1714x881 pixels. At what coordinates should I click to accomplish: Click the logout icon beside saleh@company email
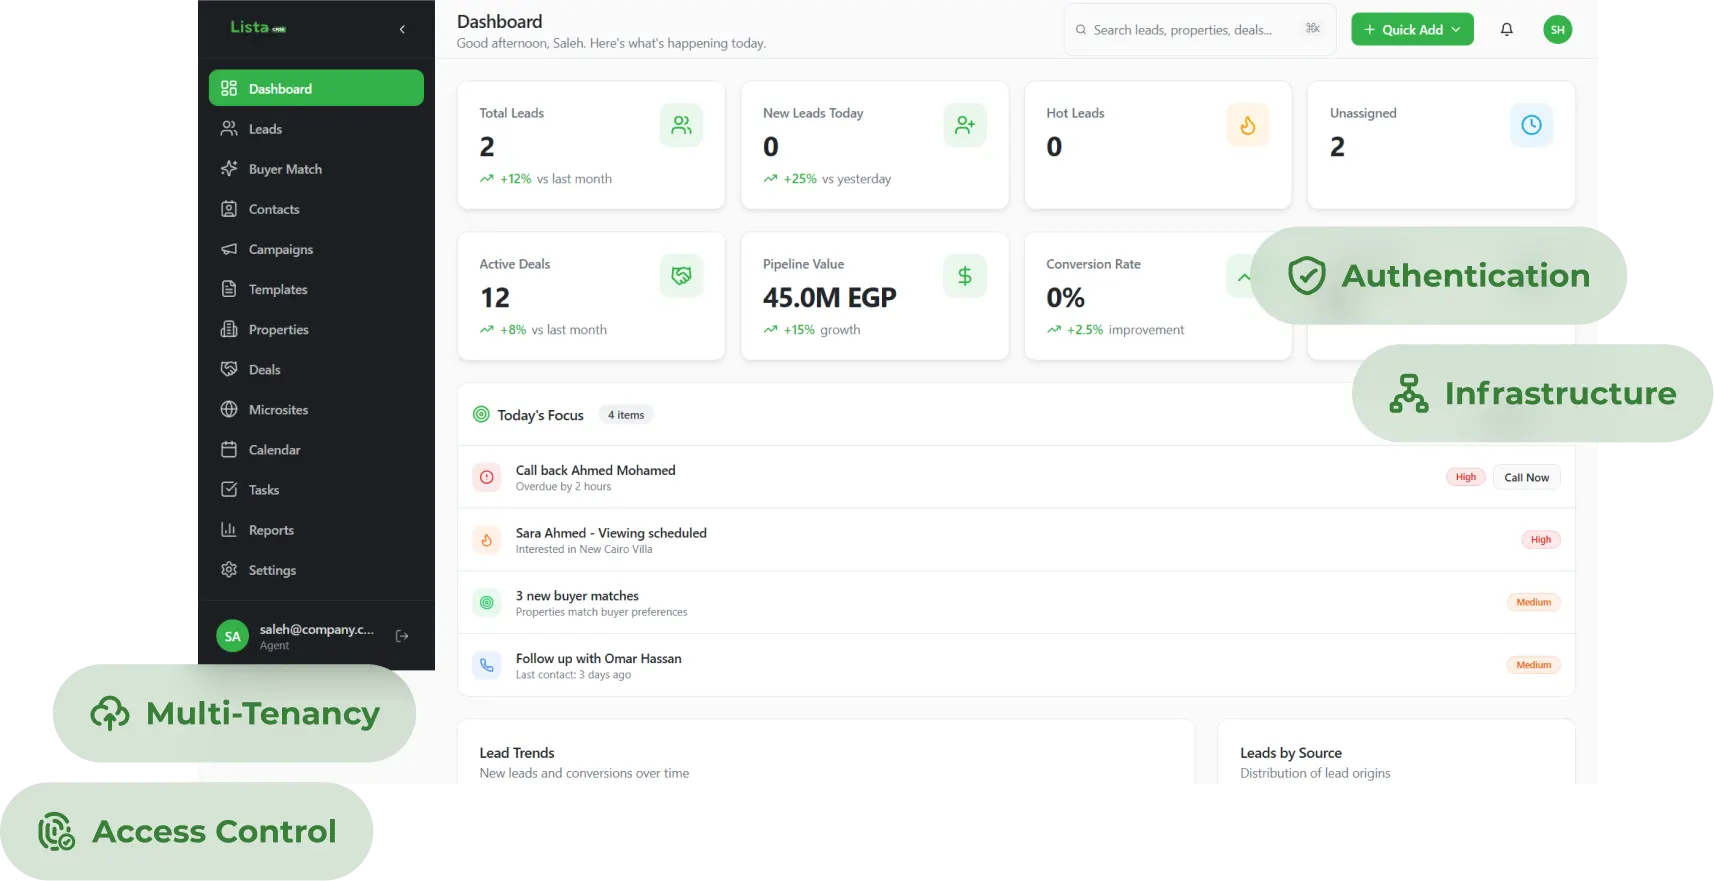pyautogui.click(x=402, y=636)
